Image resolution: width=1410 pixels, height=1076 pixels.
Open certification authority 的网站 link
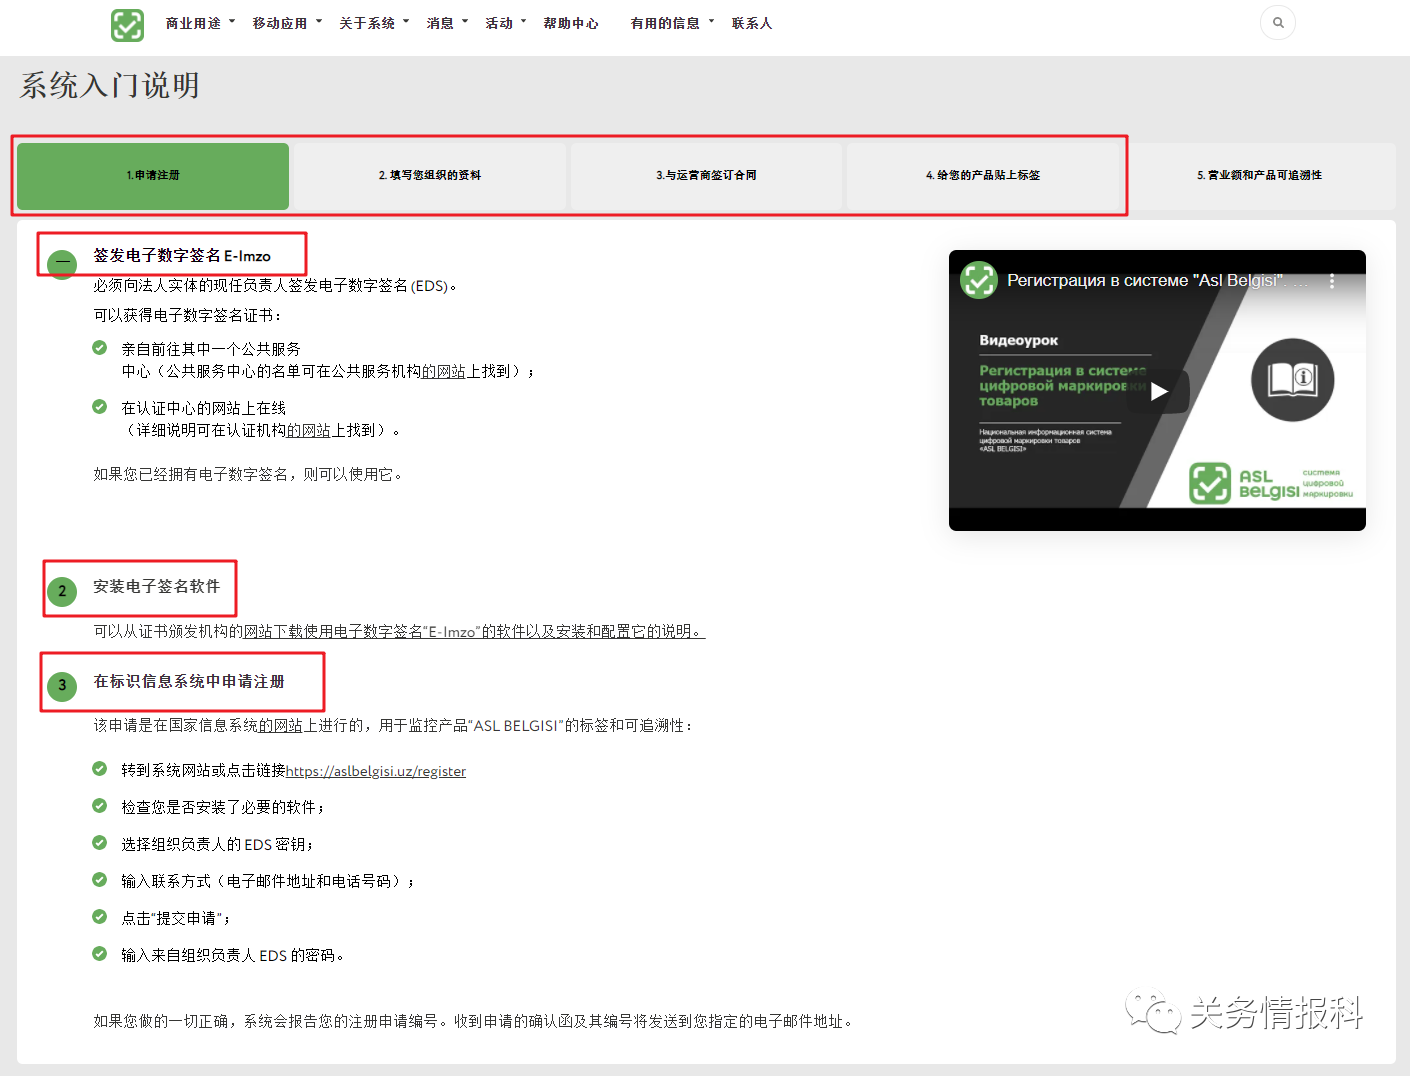pyautogui.click(x=309, y=430)
